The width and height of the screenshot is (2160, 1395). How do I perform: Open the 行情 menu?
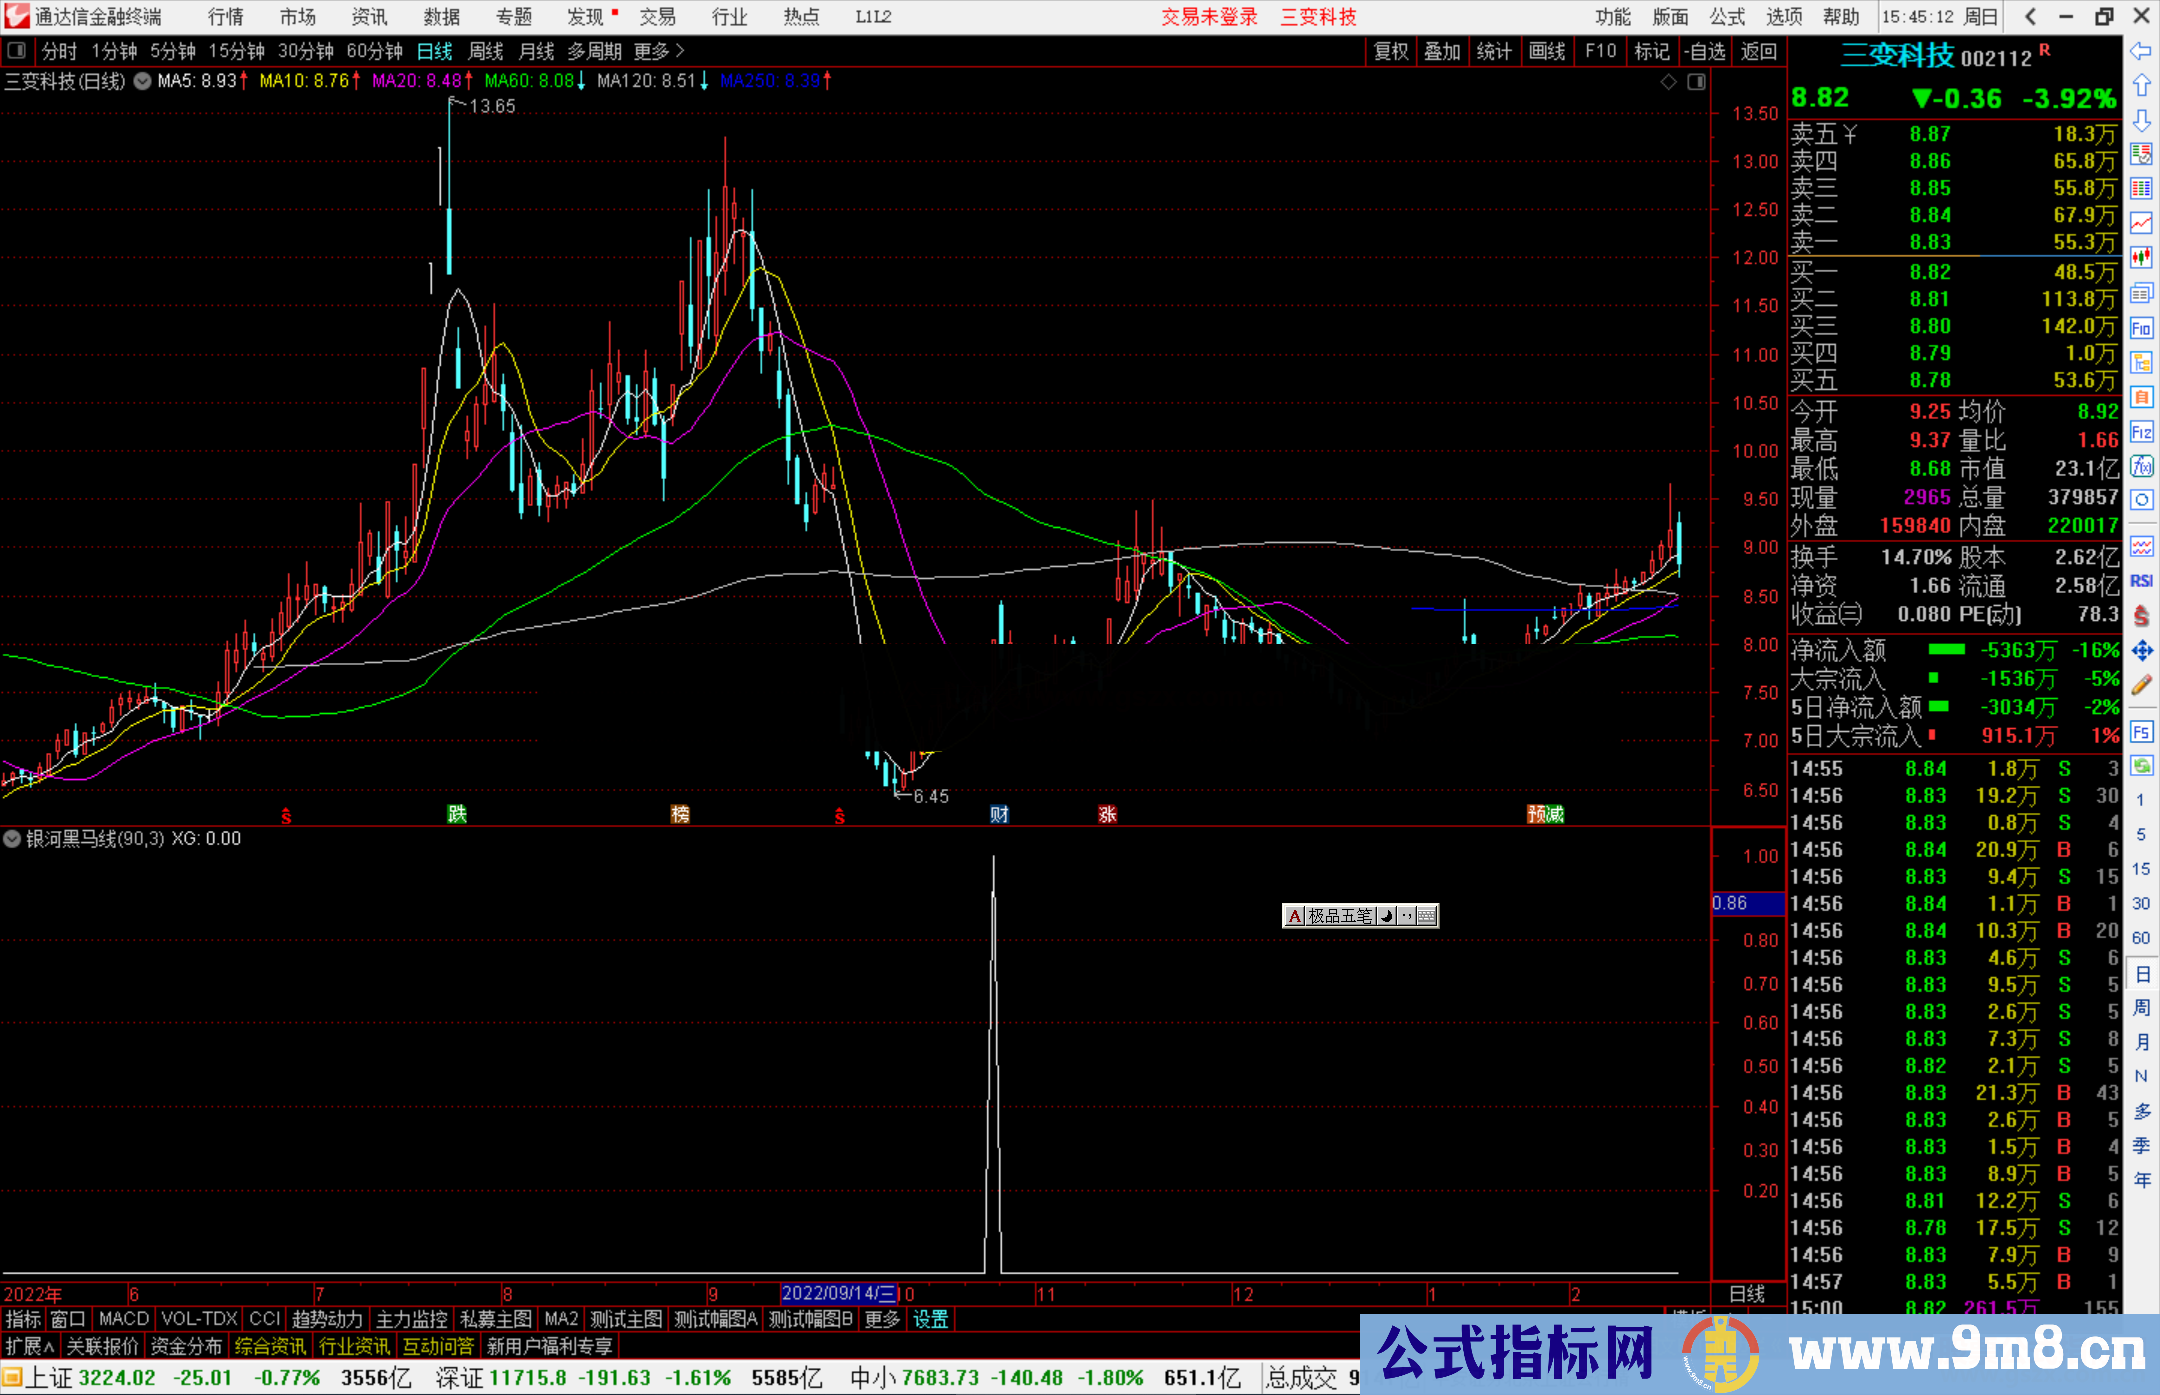click(225, 17)
